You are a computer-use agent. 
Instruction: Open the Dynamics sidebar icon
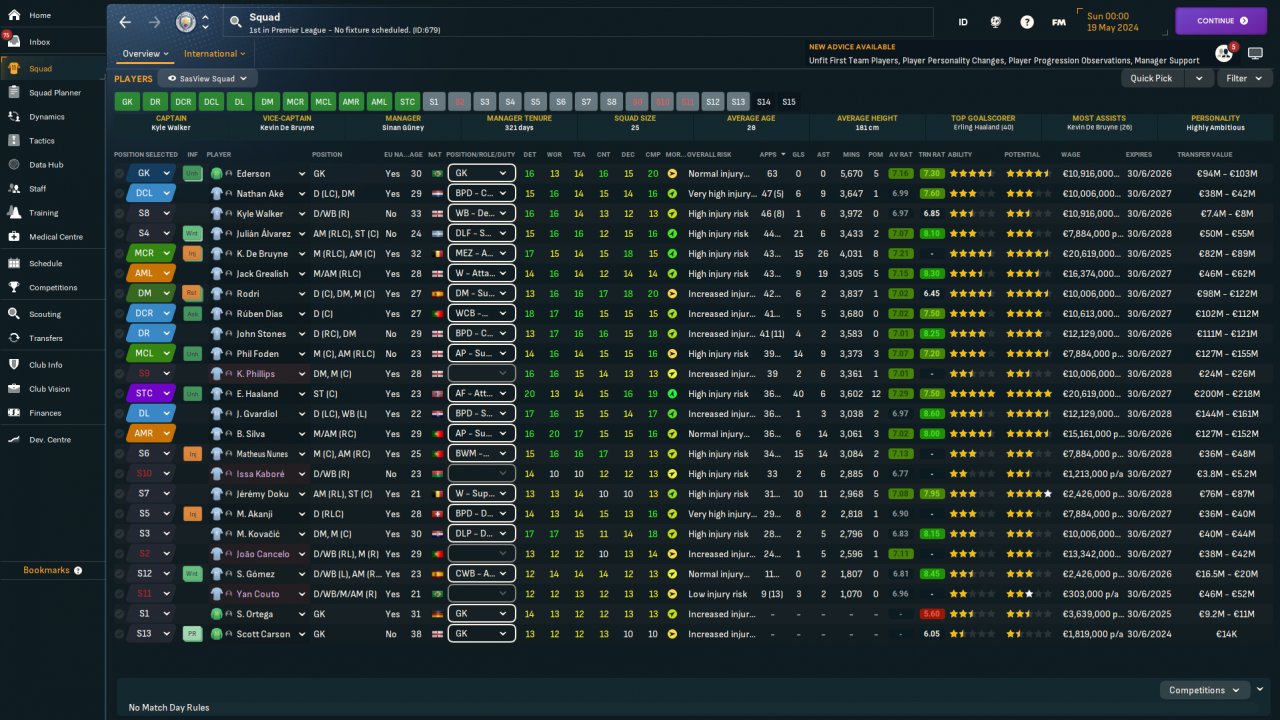[x=14, y=116]
